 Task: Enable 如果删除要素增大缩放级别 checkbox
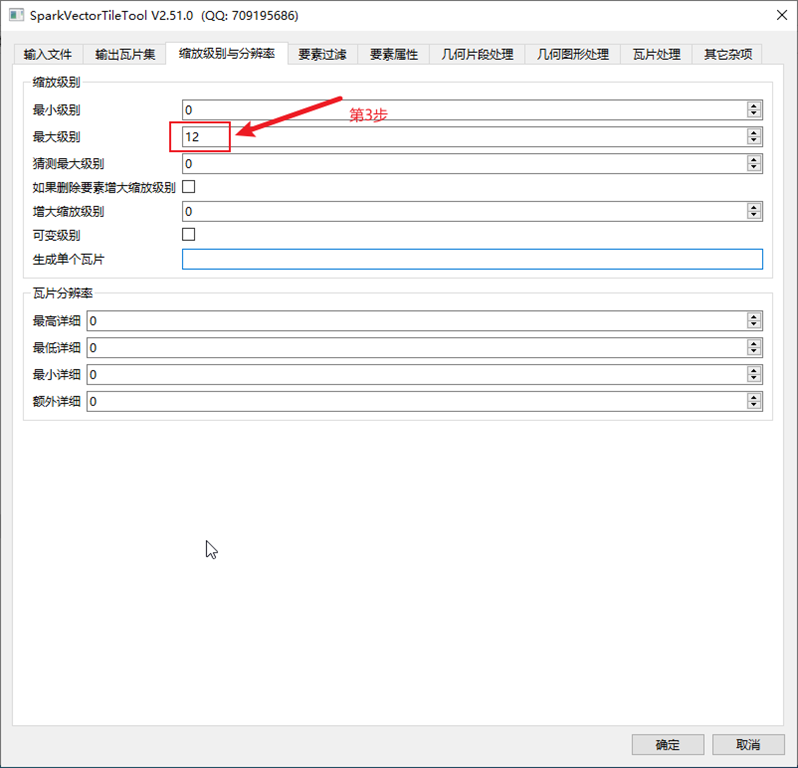pyautogui.click(x=189, y=187)
